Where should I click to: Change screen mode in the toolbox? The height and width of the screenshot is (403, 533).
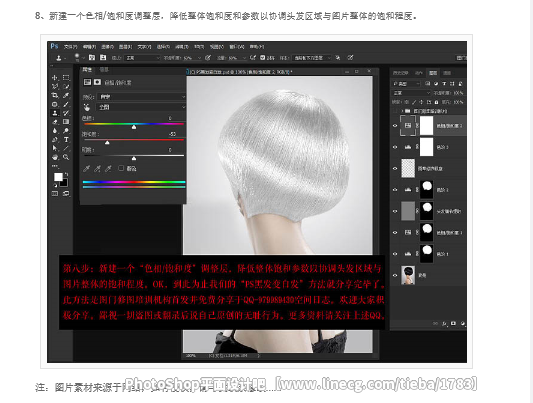point(66,194)
